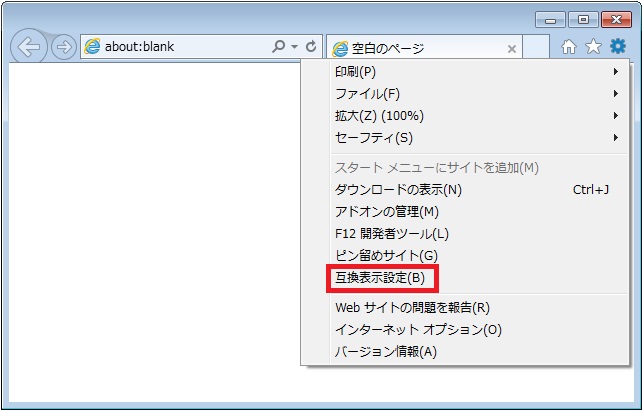
Task: Click the Internet Explorer icon in address bar
Action: (x=92, y=47)
